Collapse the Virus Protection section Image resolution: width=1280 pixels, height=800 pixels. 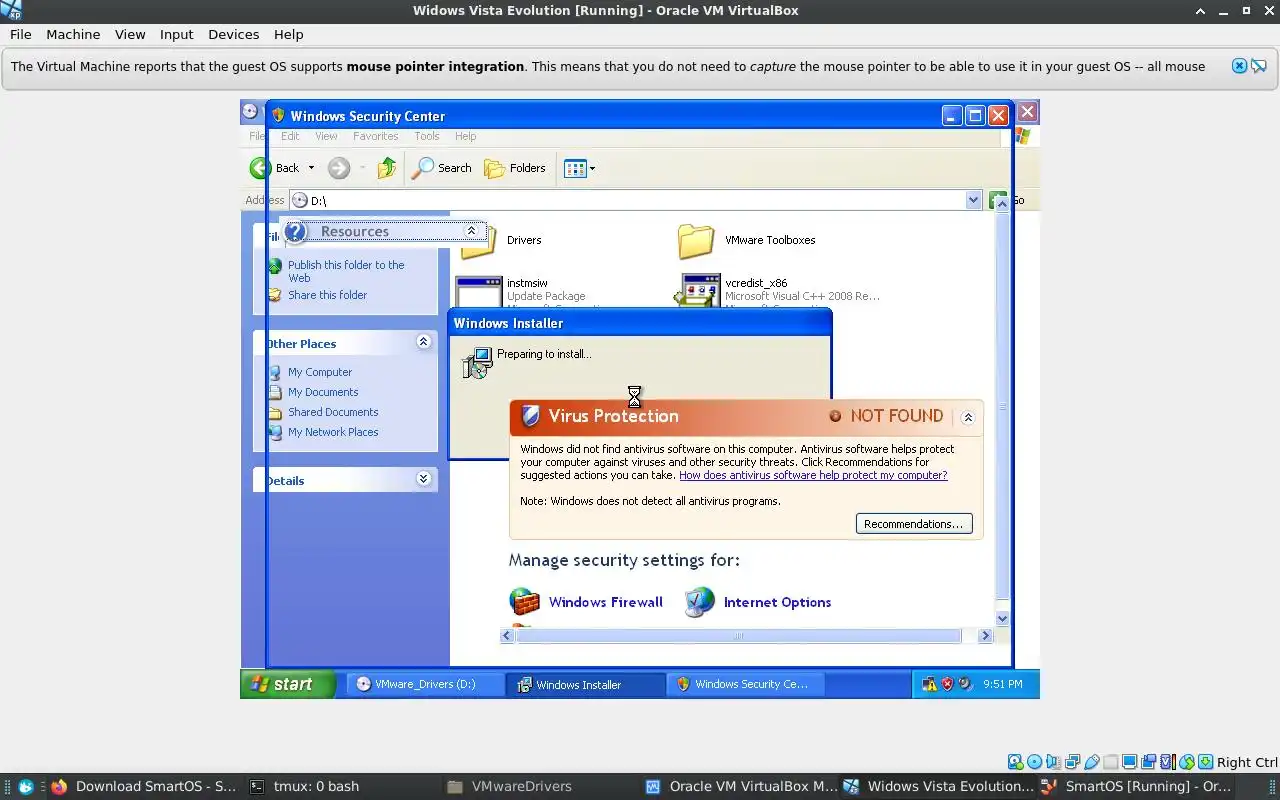pyautogui.click(x=967, y=417)
